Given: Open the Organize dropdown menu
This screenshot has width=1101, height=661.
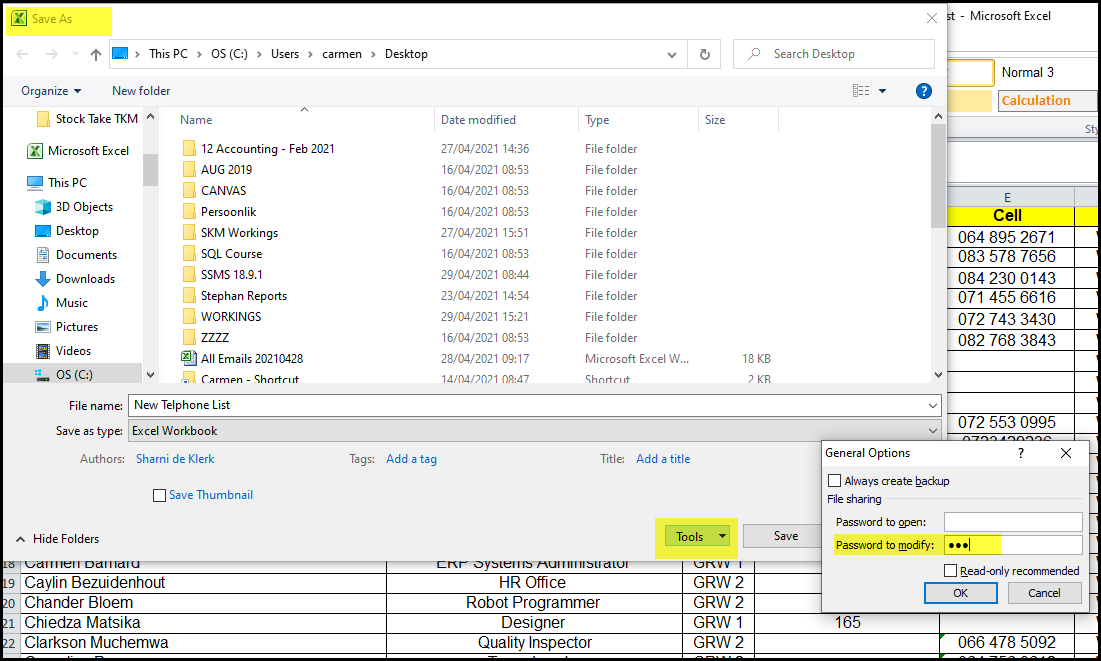Looking at the screenshot, I should click(51, 91).
